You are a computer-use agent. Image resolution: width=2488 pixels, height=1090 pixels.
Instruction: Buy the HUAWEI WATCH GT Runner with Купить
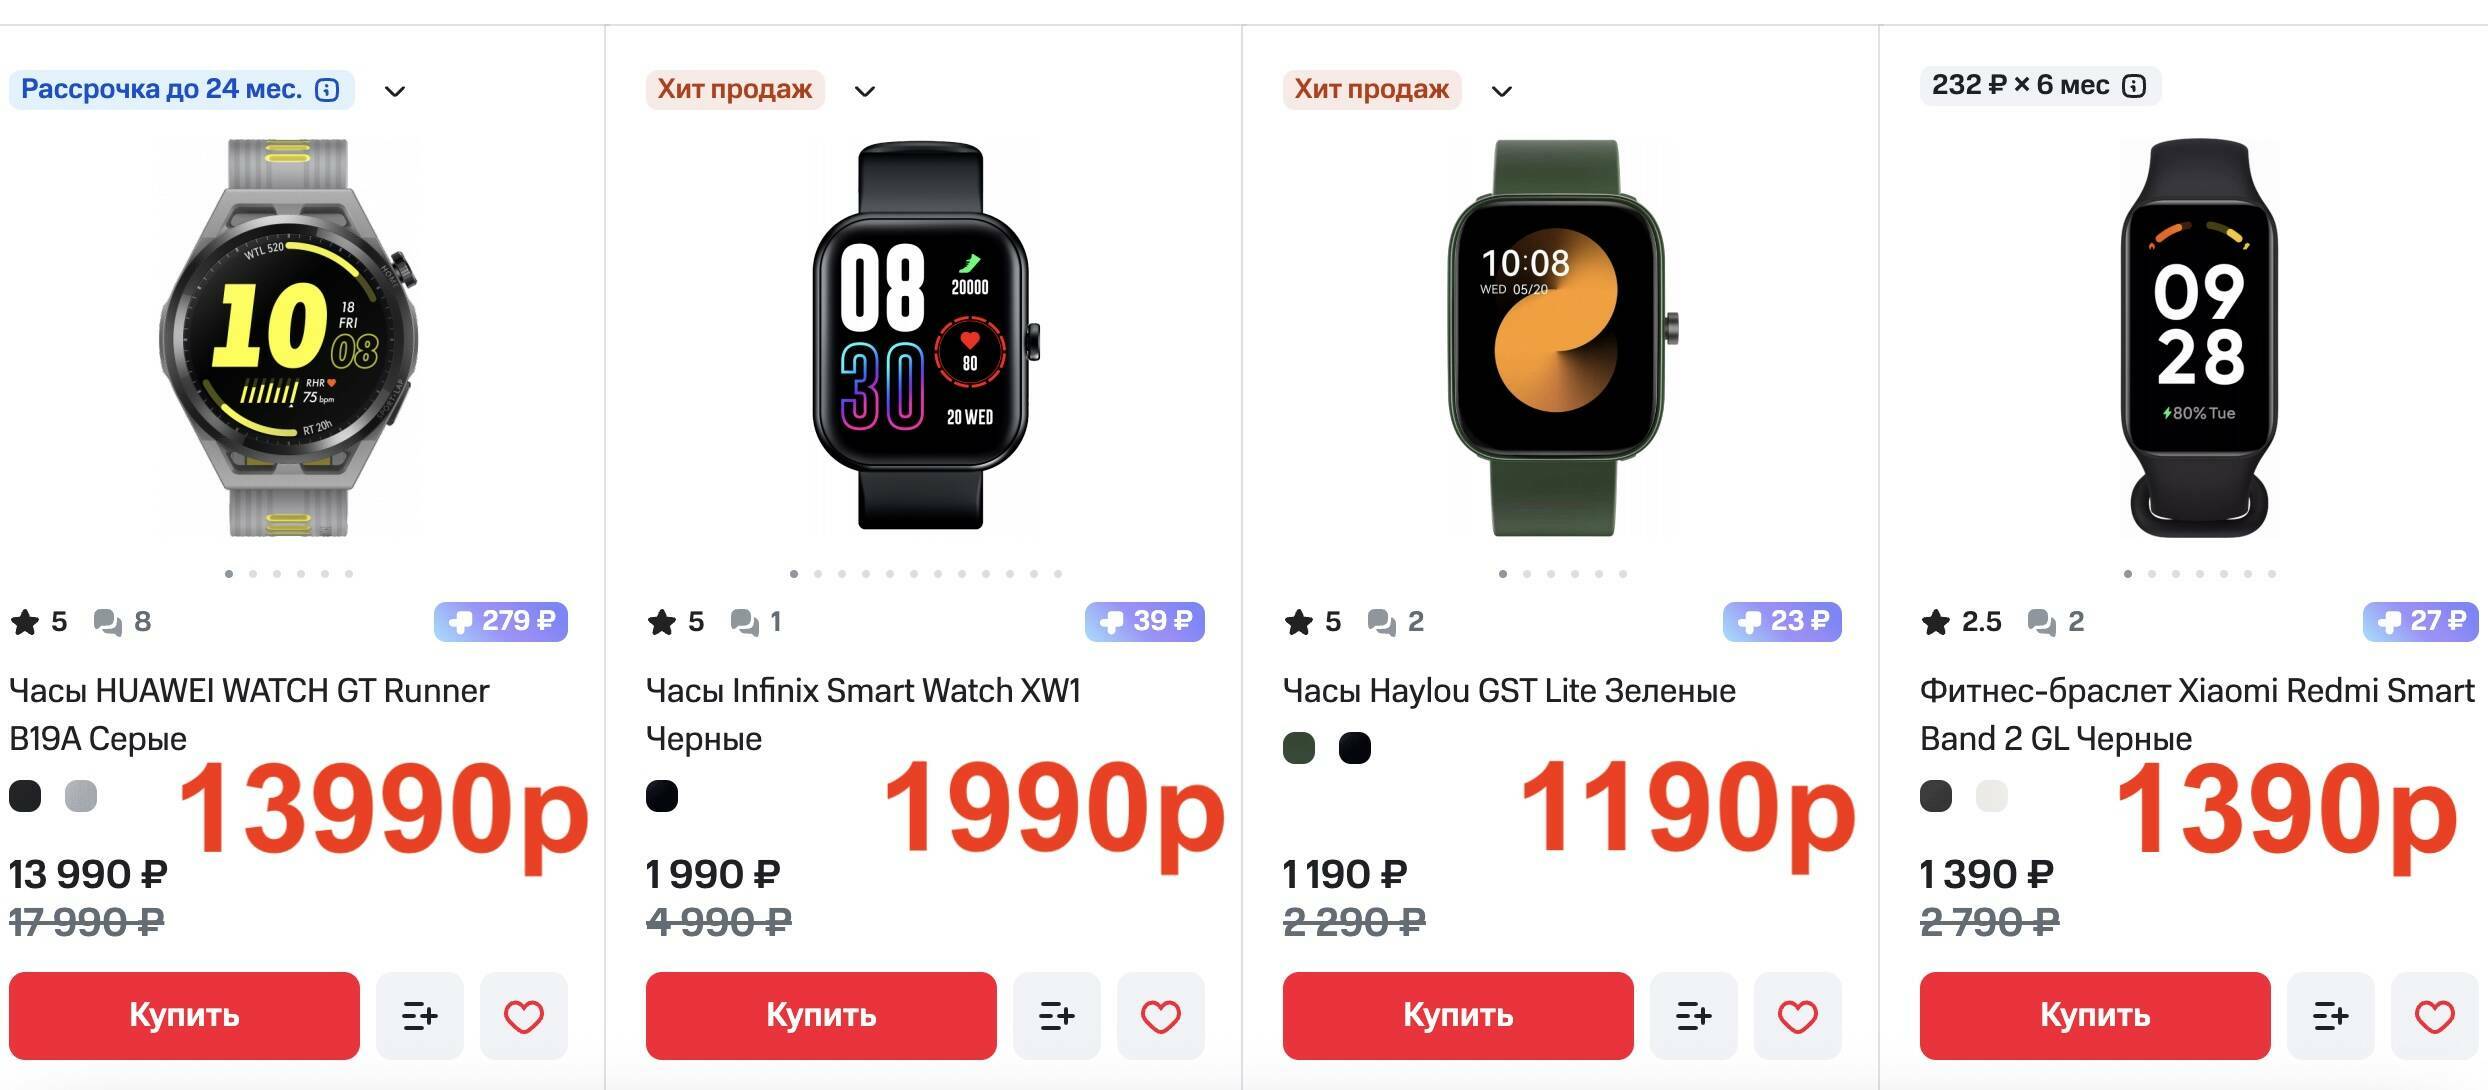click(x=184, y=1016)
